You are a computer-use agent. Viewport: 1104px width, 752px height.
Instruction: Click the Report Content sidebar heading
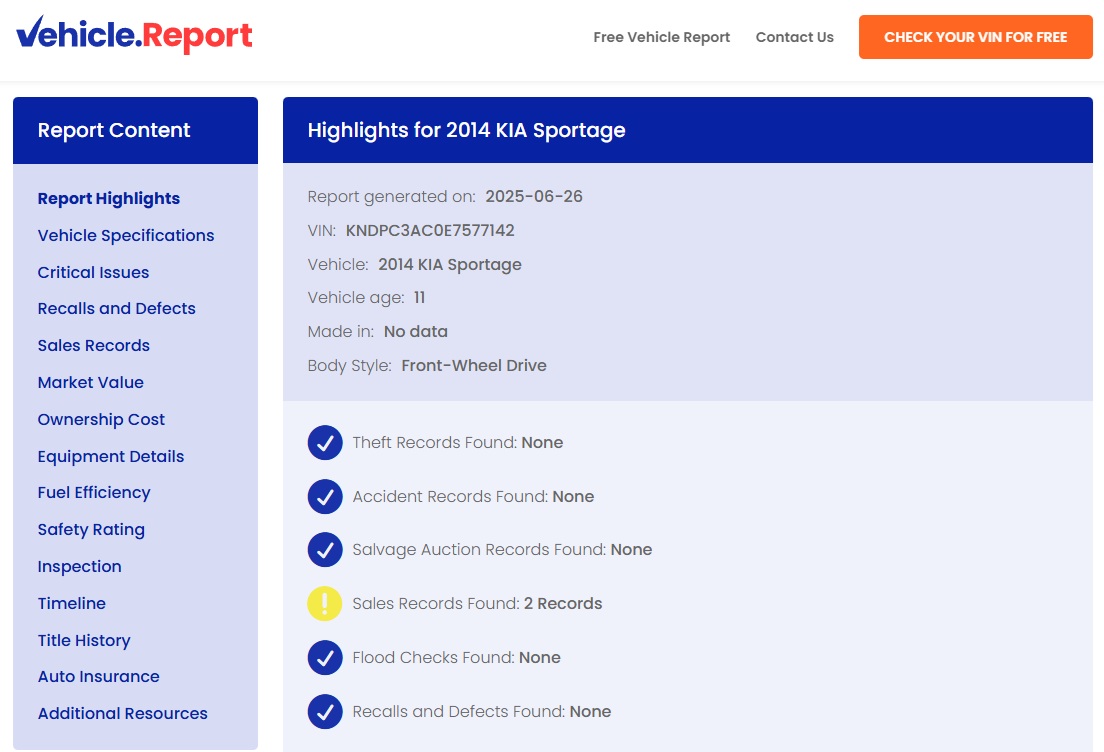coord(113,130)
